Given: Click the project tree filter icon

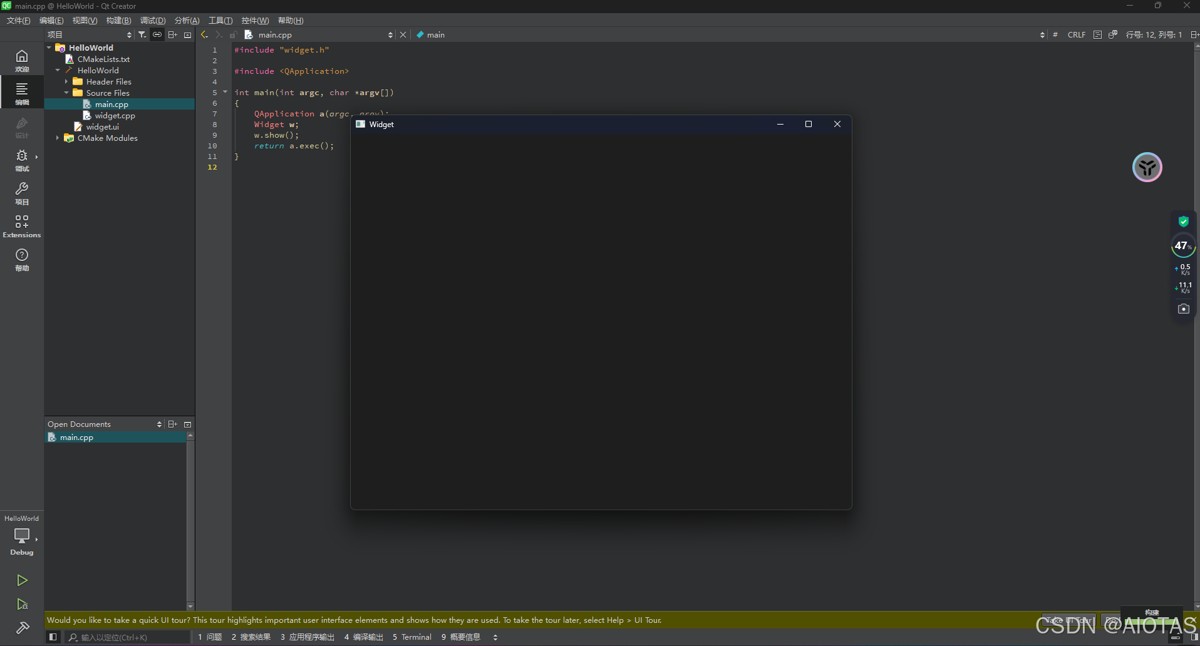Looking at the screenshot, I should coord(142,34).
